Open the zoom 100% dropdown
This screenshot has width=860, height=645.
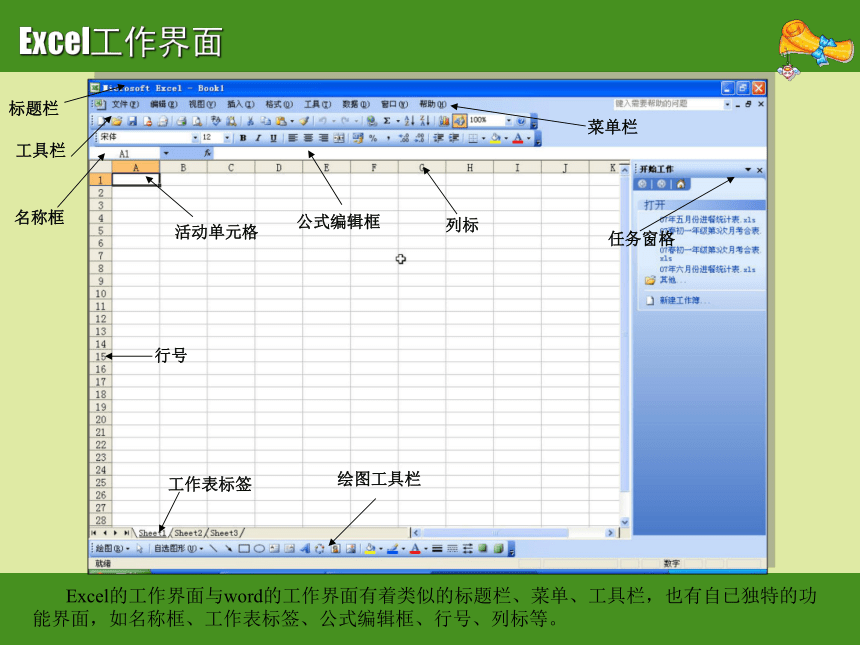(x=508, y=121)
